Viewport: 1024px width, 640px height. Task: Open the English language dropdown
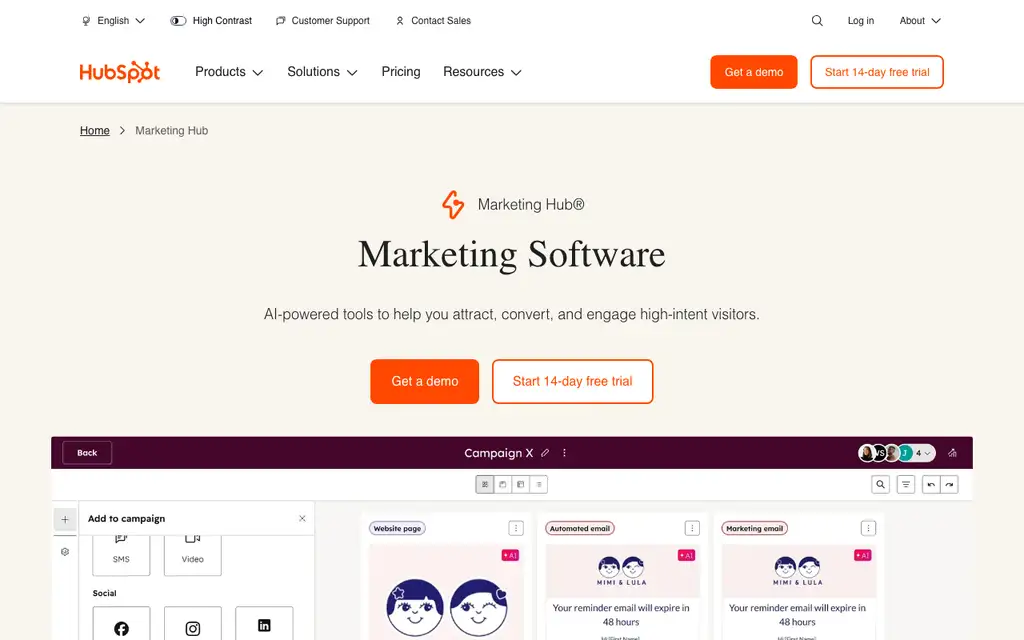pos(113,21)
